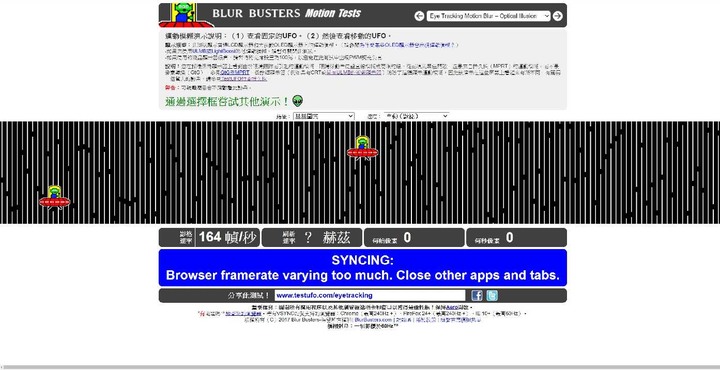Select the www.testufo.com/eyetracking URL field
The width and height of the screenshot is (720, 370).
pyautogui.click(x=370, y=296)
